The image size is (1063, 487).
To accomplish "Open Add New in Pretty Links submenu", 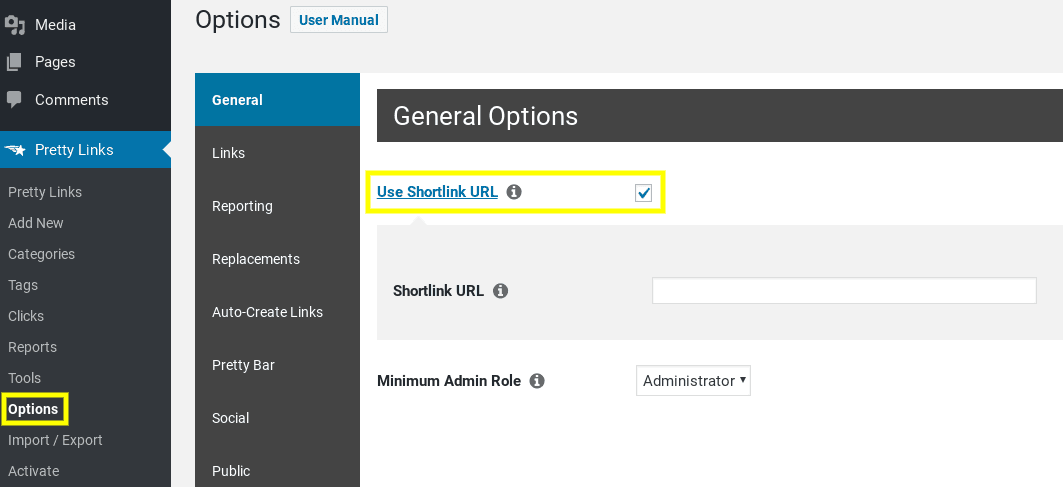I will point(36,223).
